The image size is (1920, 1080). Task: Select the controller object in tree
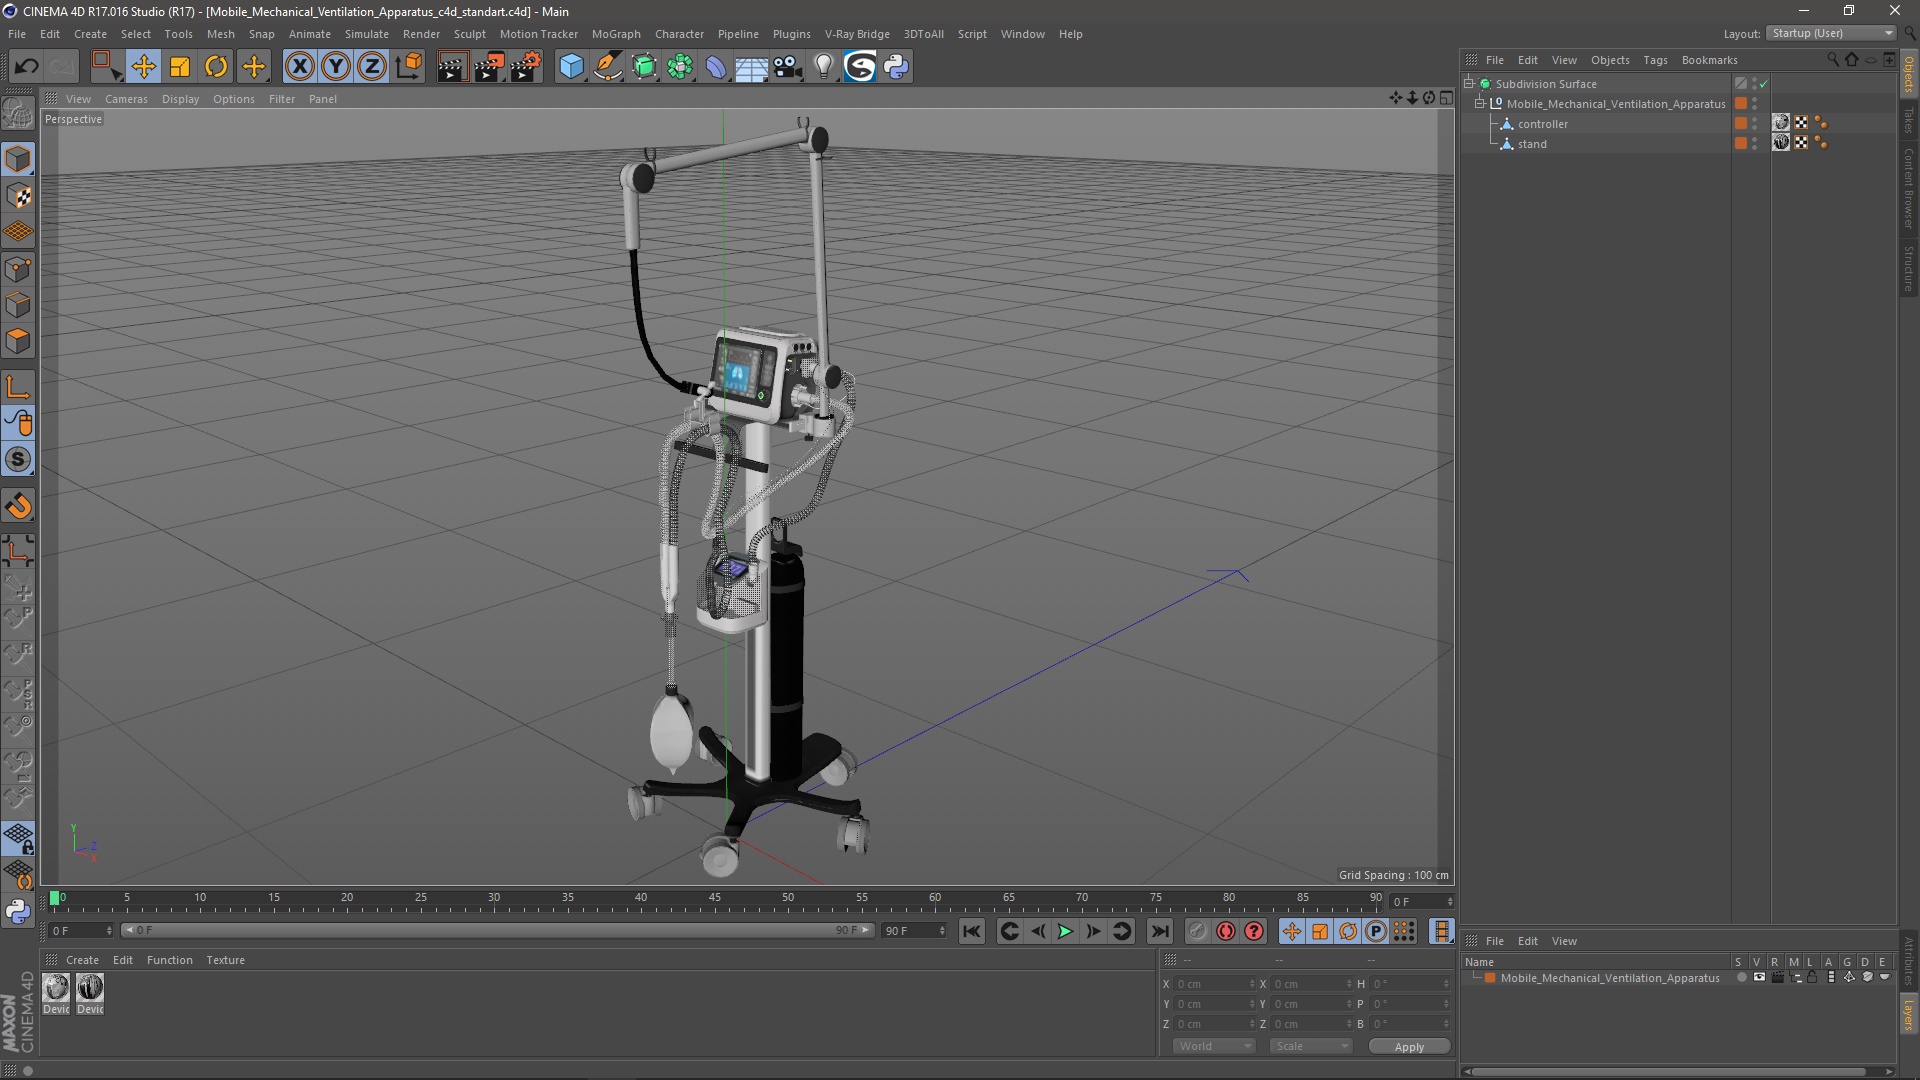point(1543,124)
